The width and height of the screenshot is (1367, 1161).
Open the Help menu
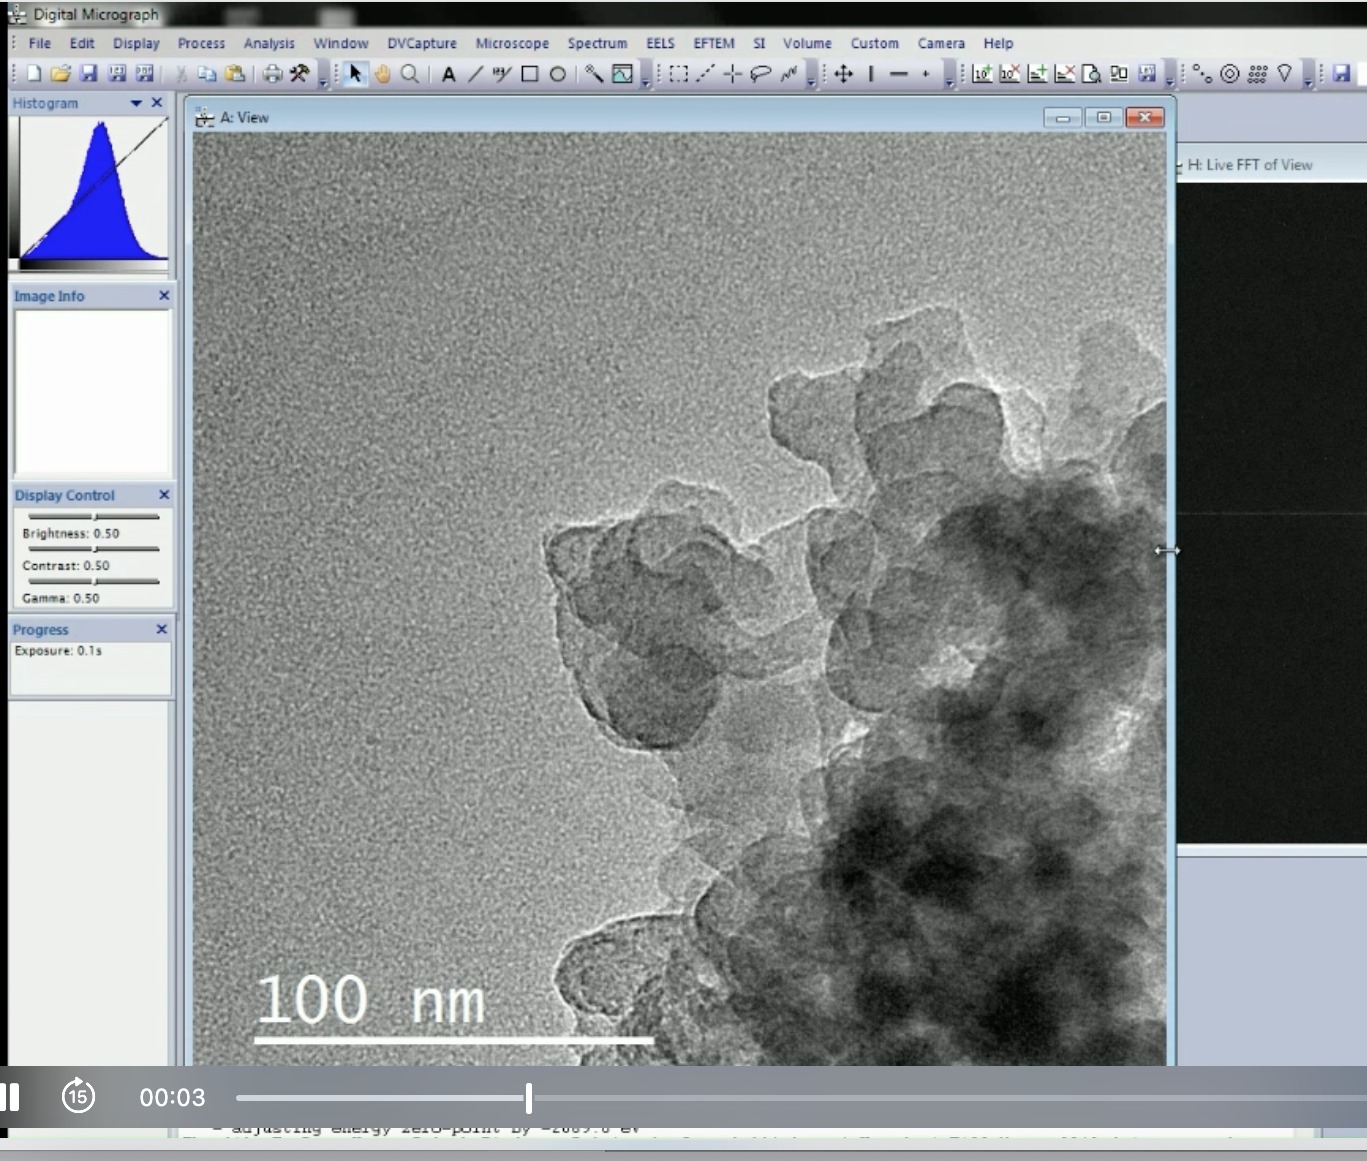pyautogui.click(x=998, y=43)
